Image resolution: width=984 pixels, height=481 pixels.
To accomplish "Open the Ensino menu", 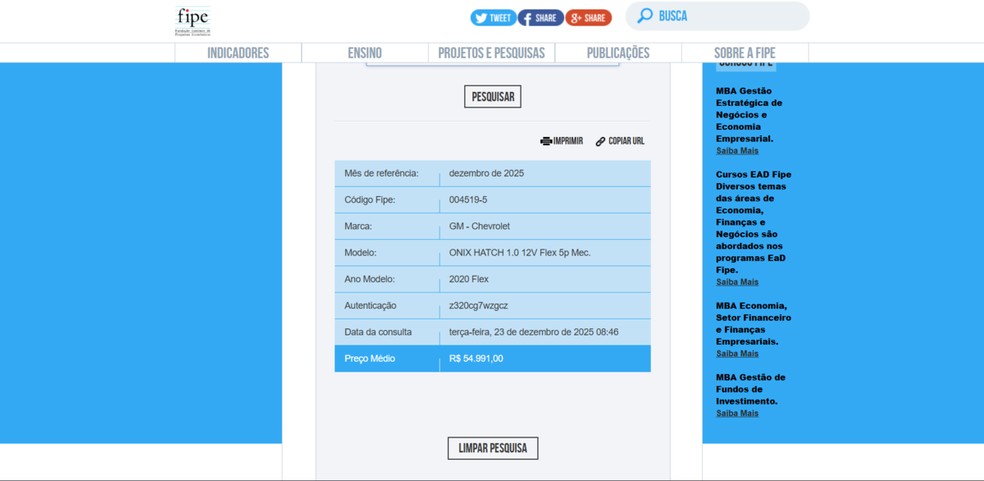I will pos(365,53).
